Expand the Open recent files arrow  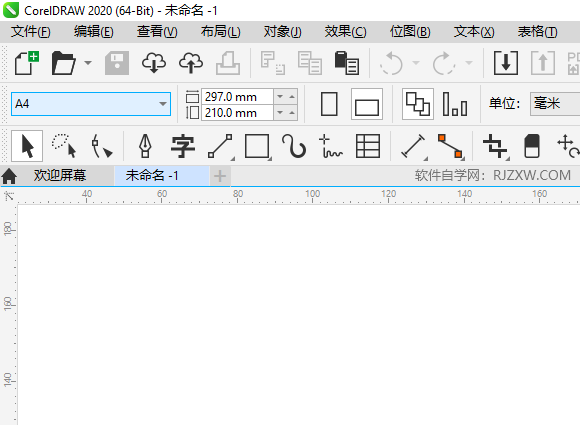(x=88, y=63)
